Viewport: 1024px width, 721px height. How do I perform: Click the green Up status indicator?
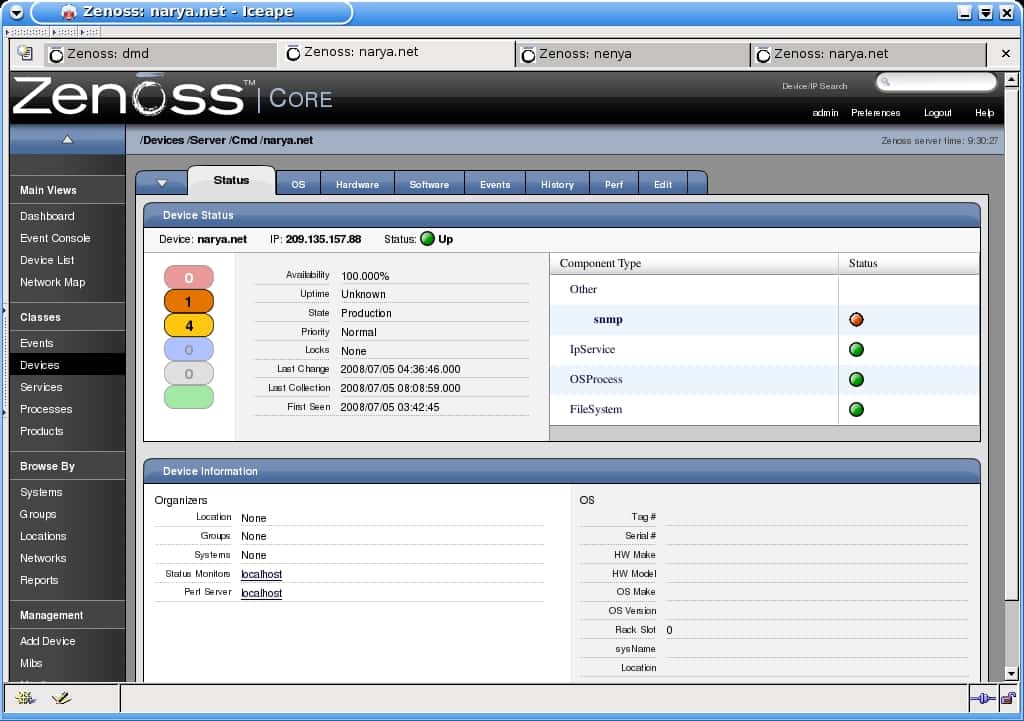(427, 238)
